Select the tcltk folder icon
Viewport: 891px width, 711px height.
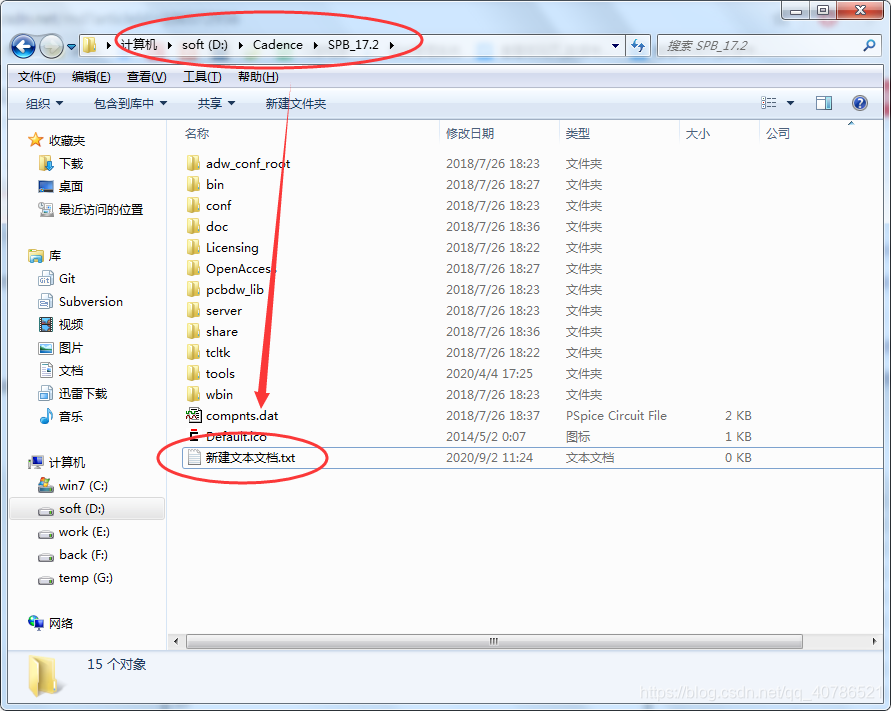[193, 353]
